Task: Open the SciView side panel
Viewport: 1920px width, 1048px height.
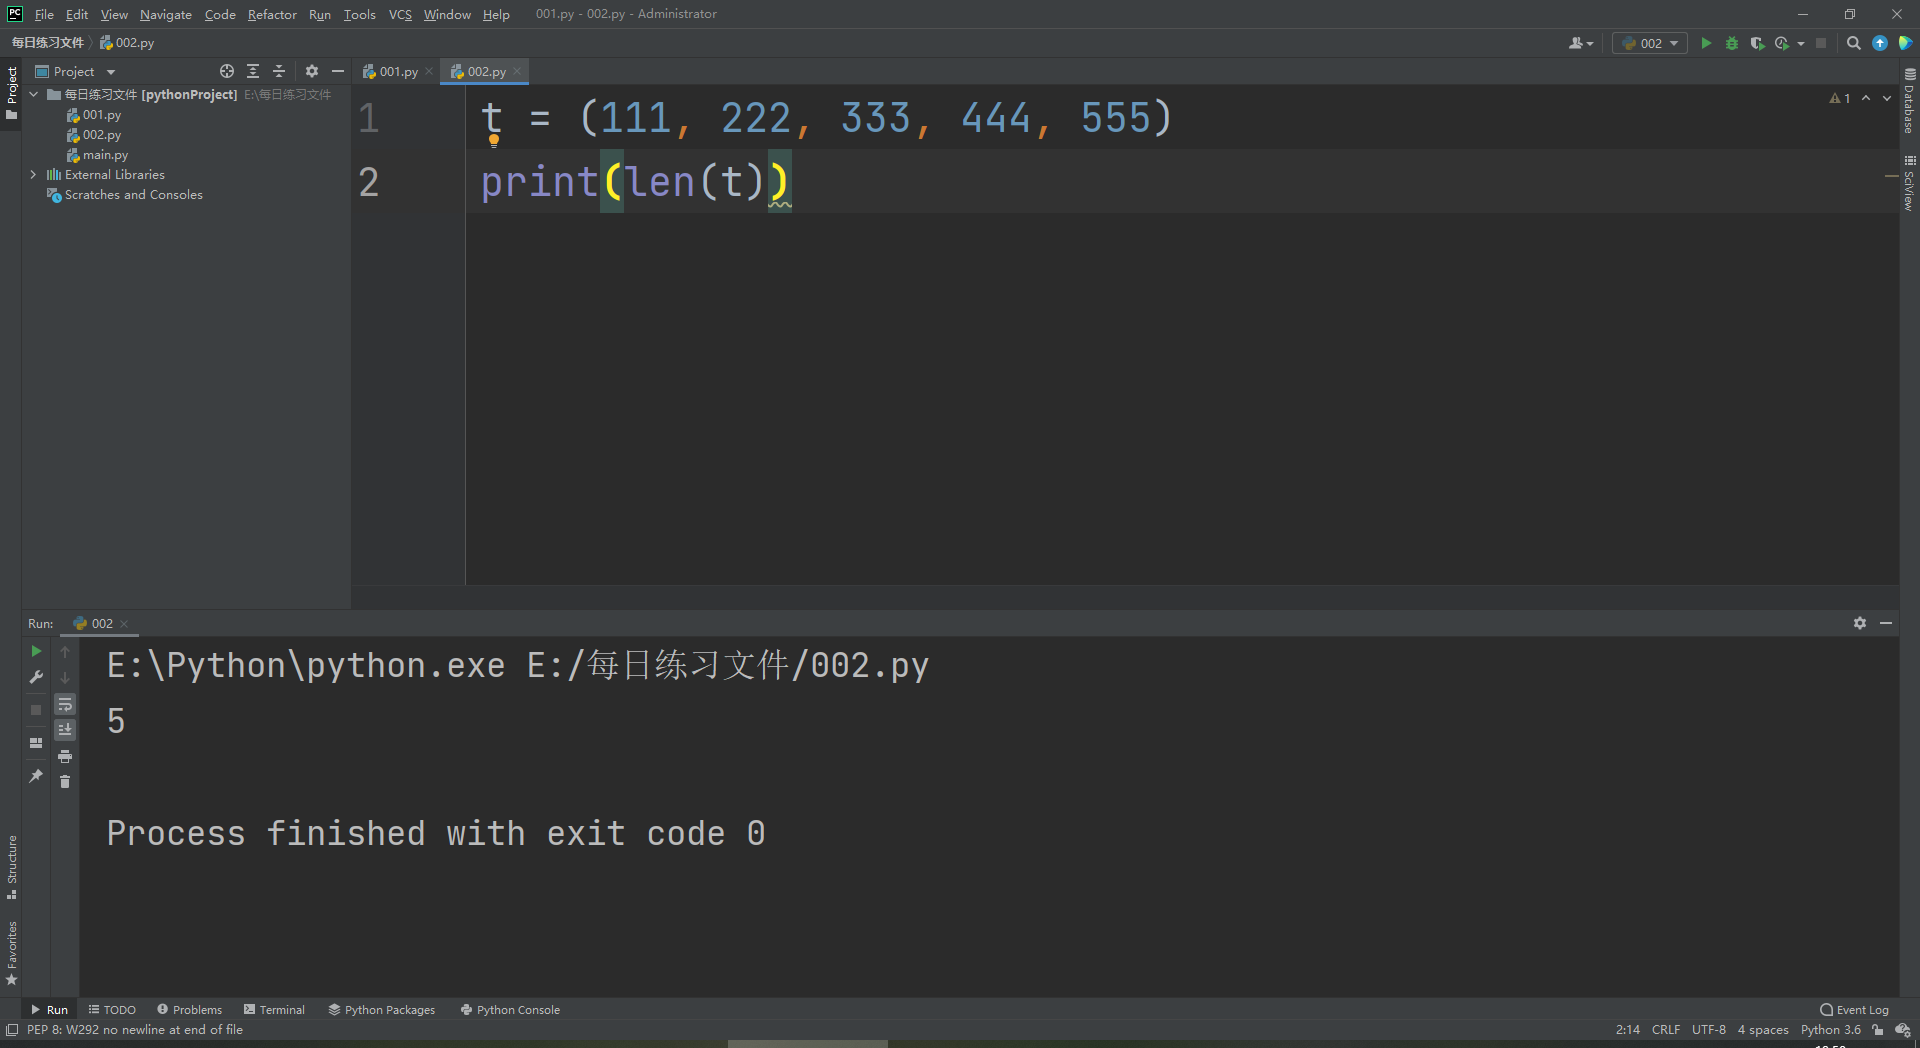Action: click(1909, 182)
